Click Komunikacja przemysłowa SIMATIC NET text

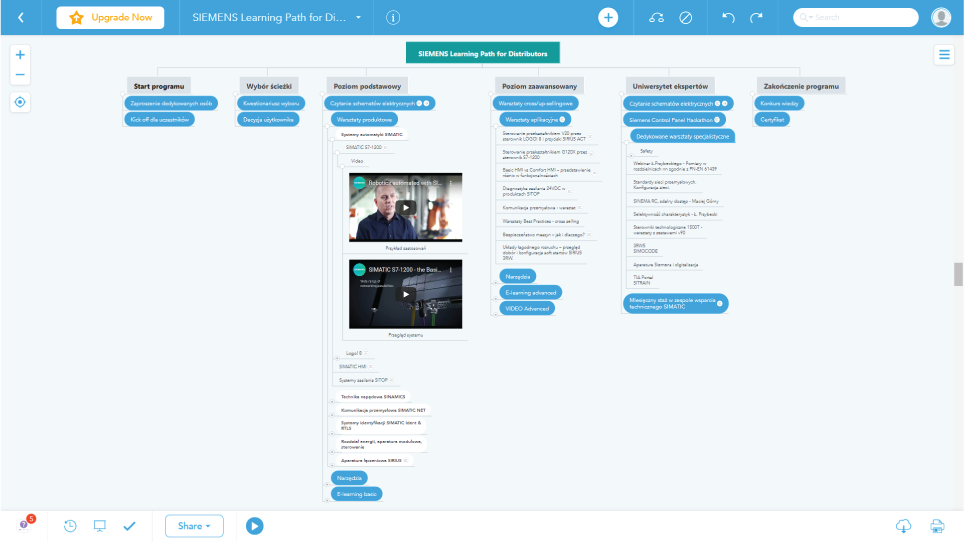tap(383, 410)
